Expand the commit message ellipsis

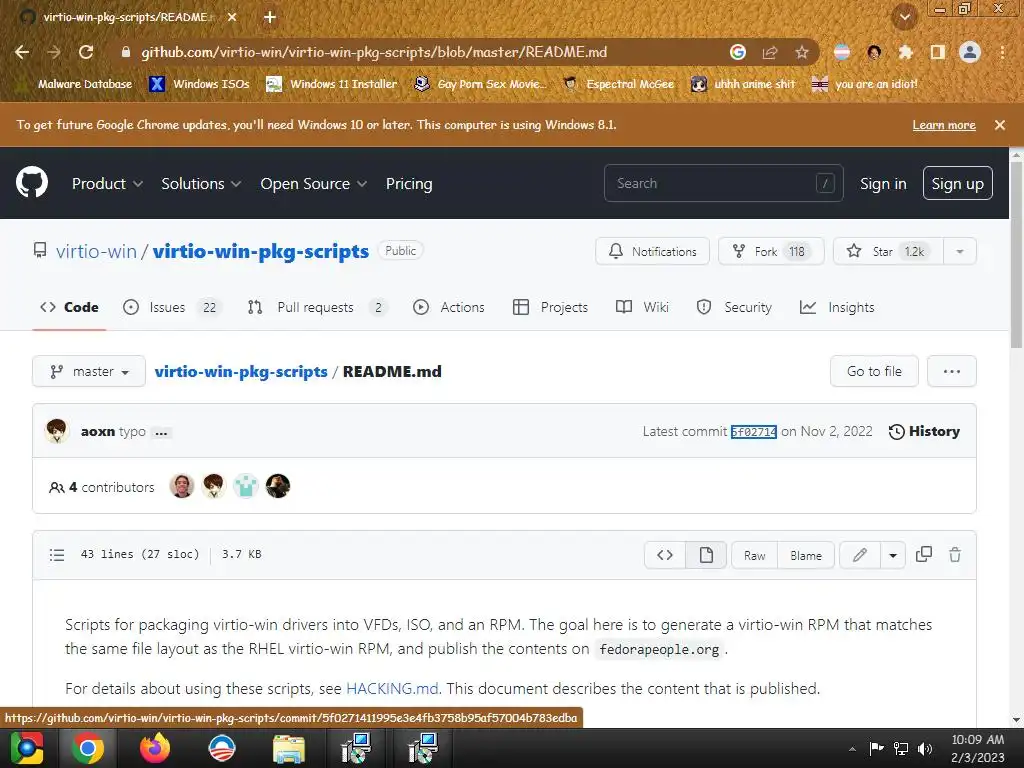click(x=161, y=432)
